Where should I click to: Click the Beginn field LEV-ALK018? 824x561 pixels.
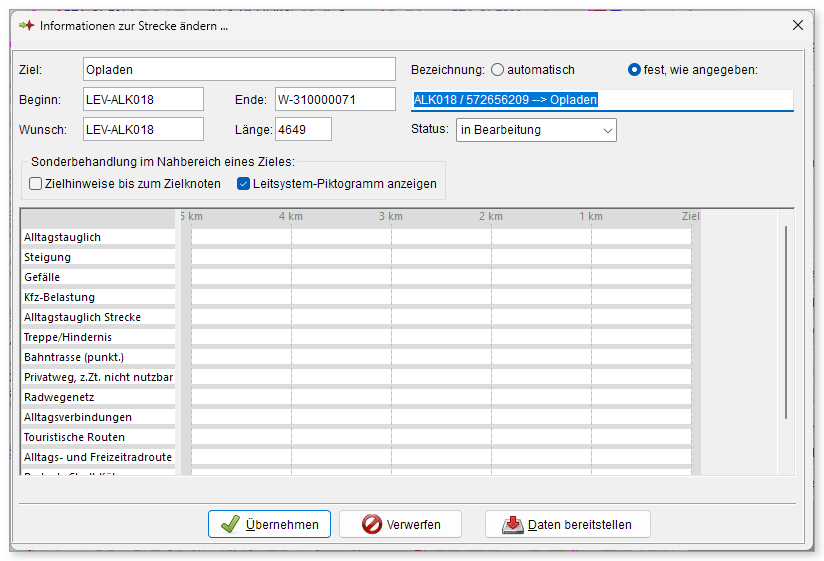point(143,99)
